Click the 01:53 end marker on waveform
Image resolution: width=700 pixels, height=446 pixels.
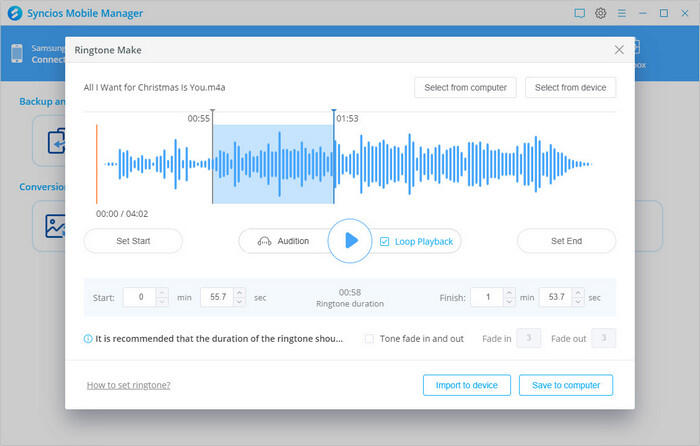coord(334,117)
